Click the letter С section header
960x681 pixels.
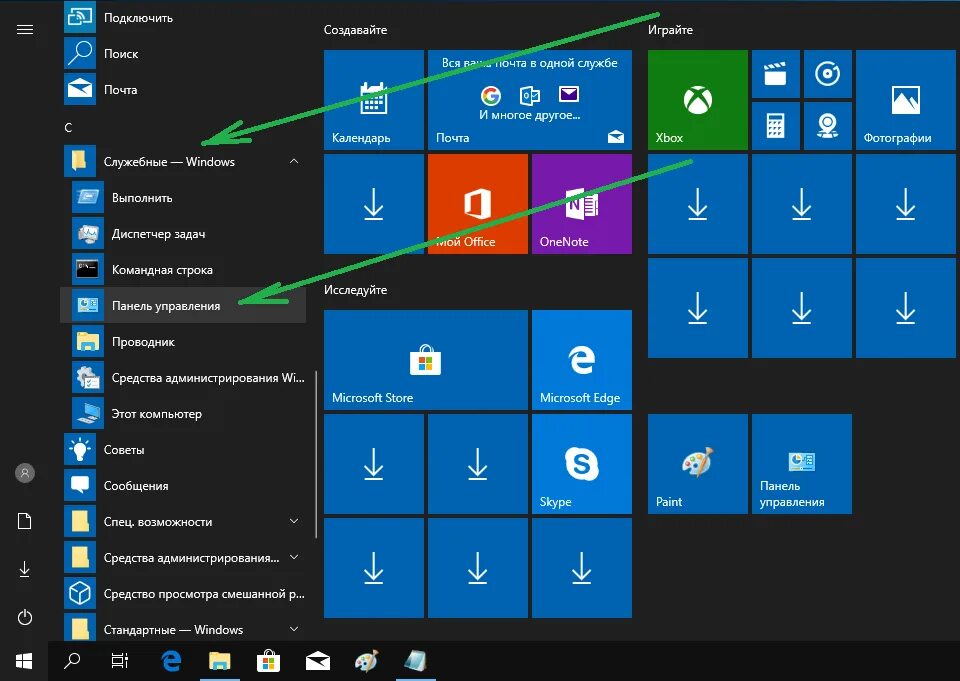click(x=68, y=127)
